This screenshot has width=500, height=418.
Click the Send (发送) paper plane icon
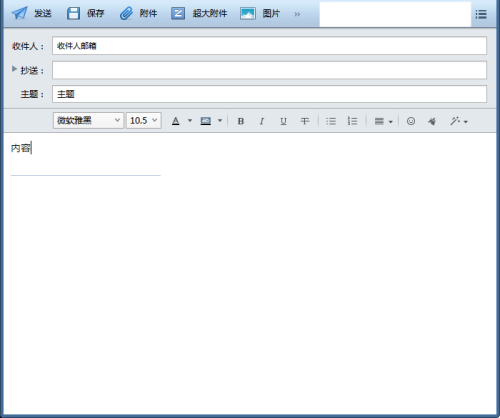coord(20,13)
